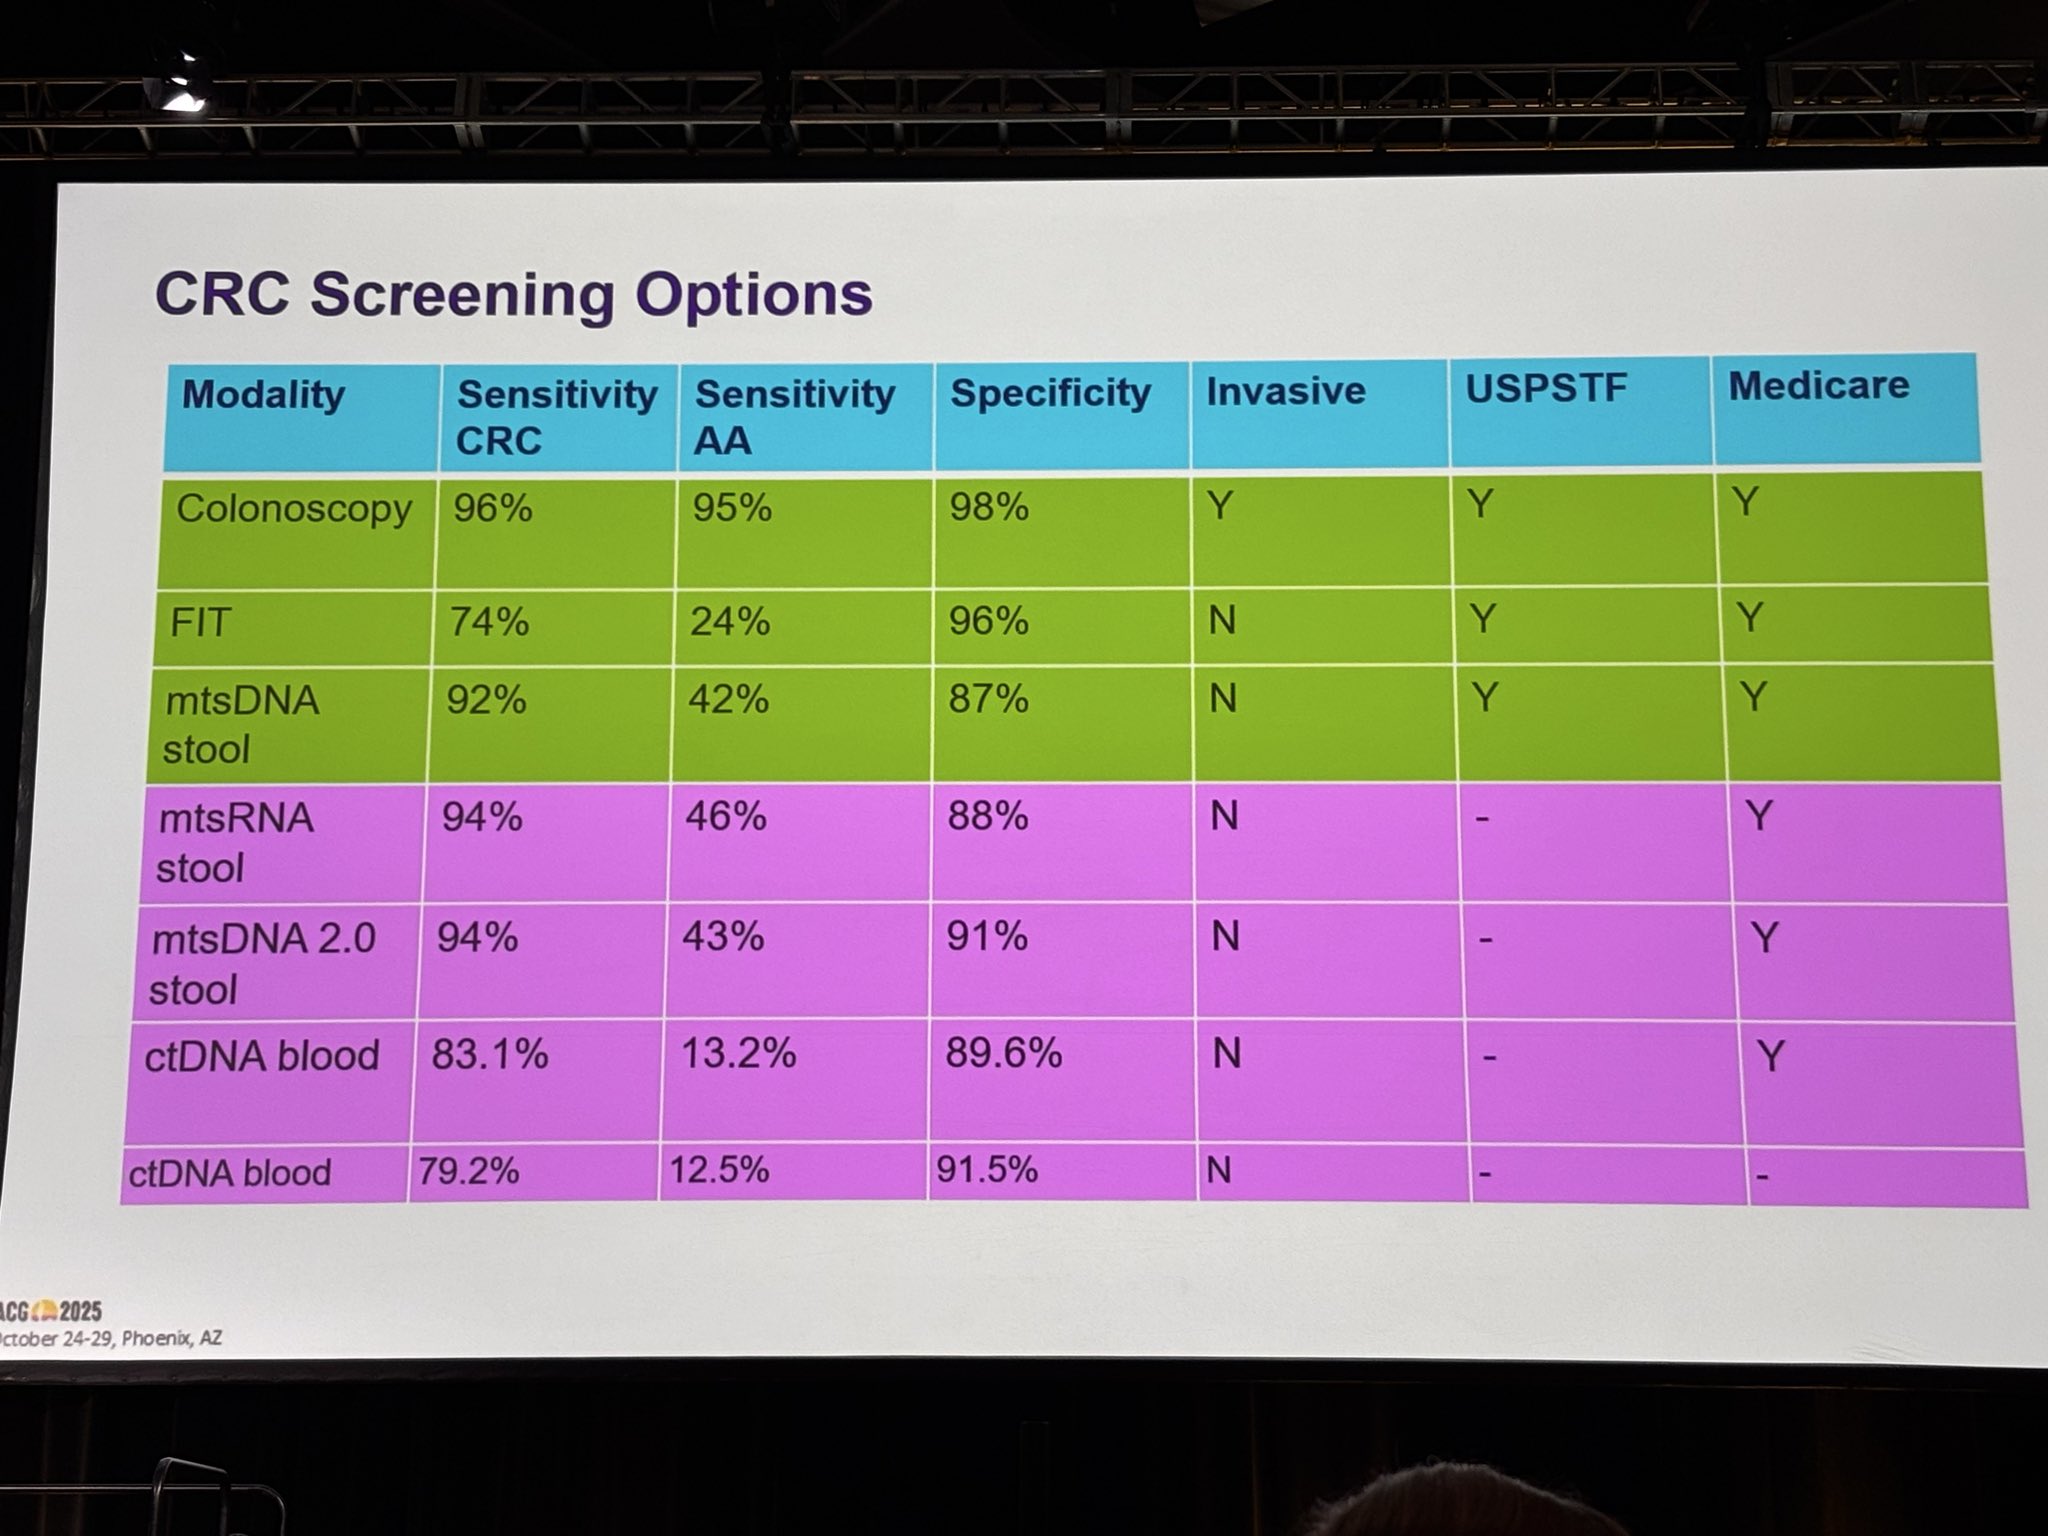Click the CRC Screening Options title
Viewport: 2048px width, 1536px height.
pos(514,294)
